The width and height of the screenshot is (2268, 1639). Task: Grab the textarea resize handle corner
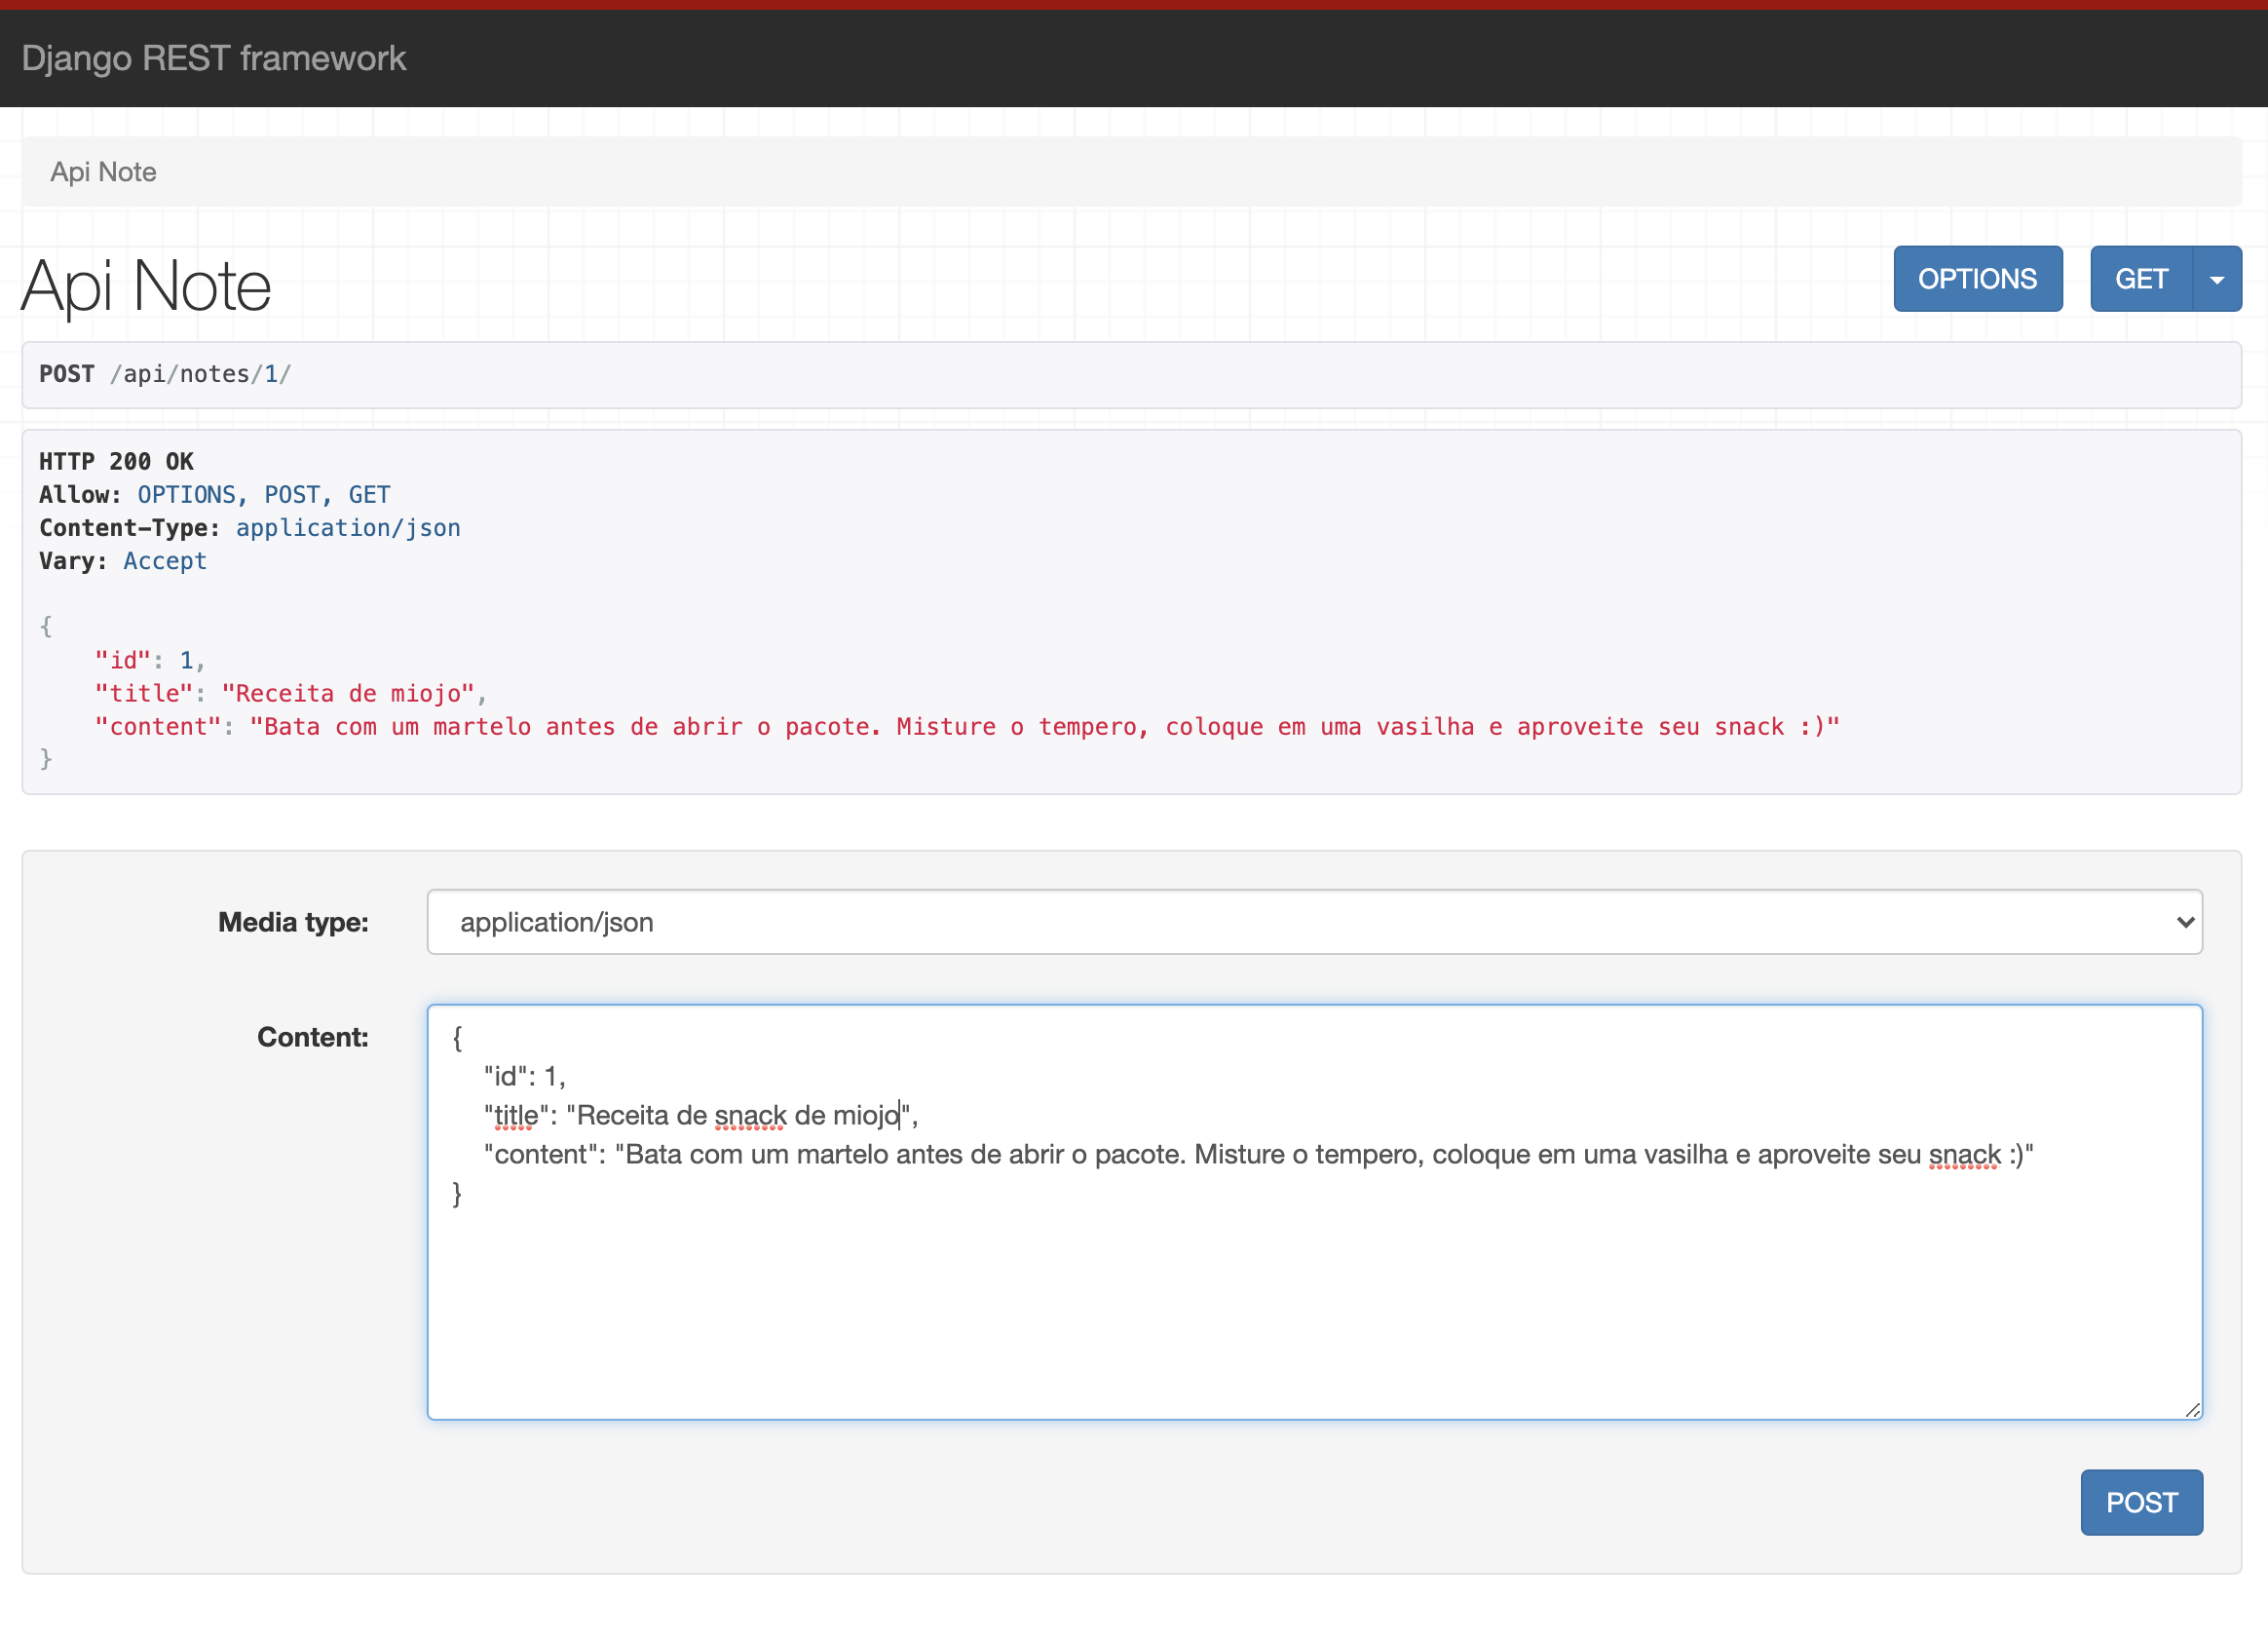point(2192,1410)
